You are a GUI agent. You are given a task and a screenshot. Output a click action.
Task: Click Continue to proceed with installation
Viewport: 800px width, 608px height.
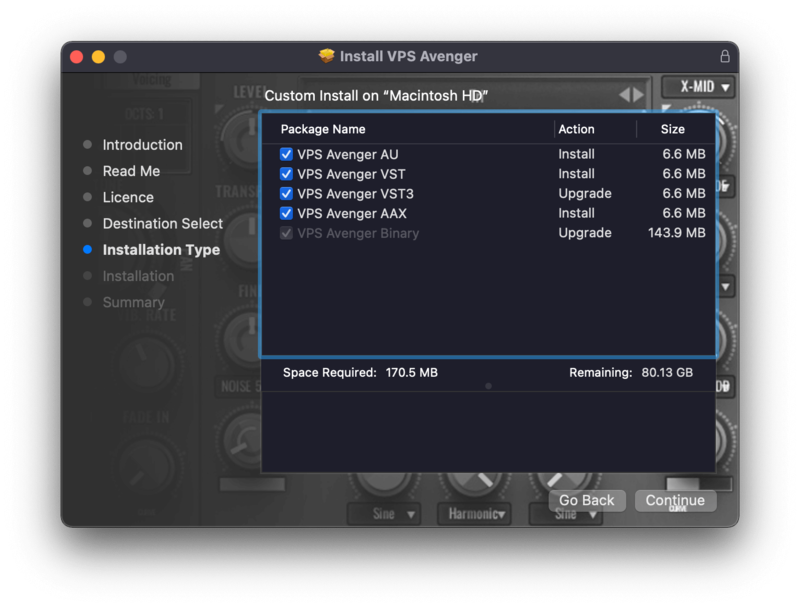click(x=675, y=500)
